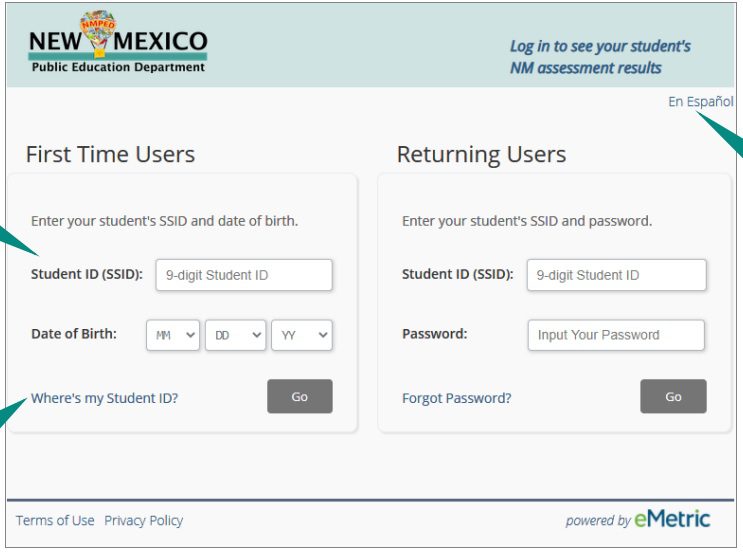Open the birth month MM dropdown
743x554 pixels.
[173, 336]
